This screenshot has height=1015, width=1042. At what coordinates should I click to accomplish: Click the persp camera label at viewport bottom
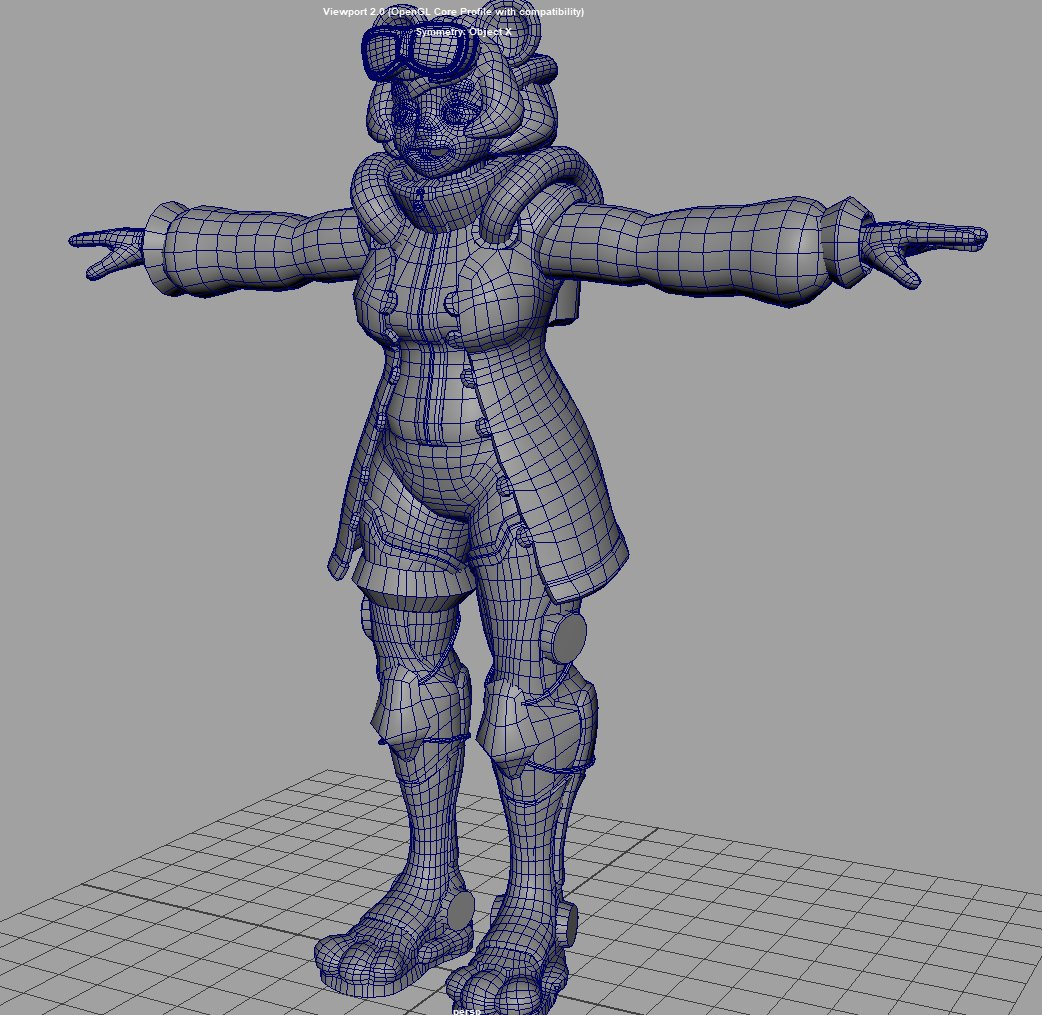(x=466, y=1009)
